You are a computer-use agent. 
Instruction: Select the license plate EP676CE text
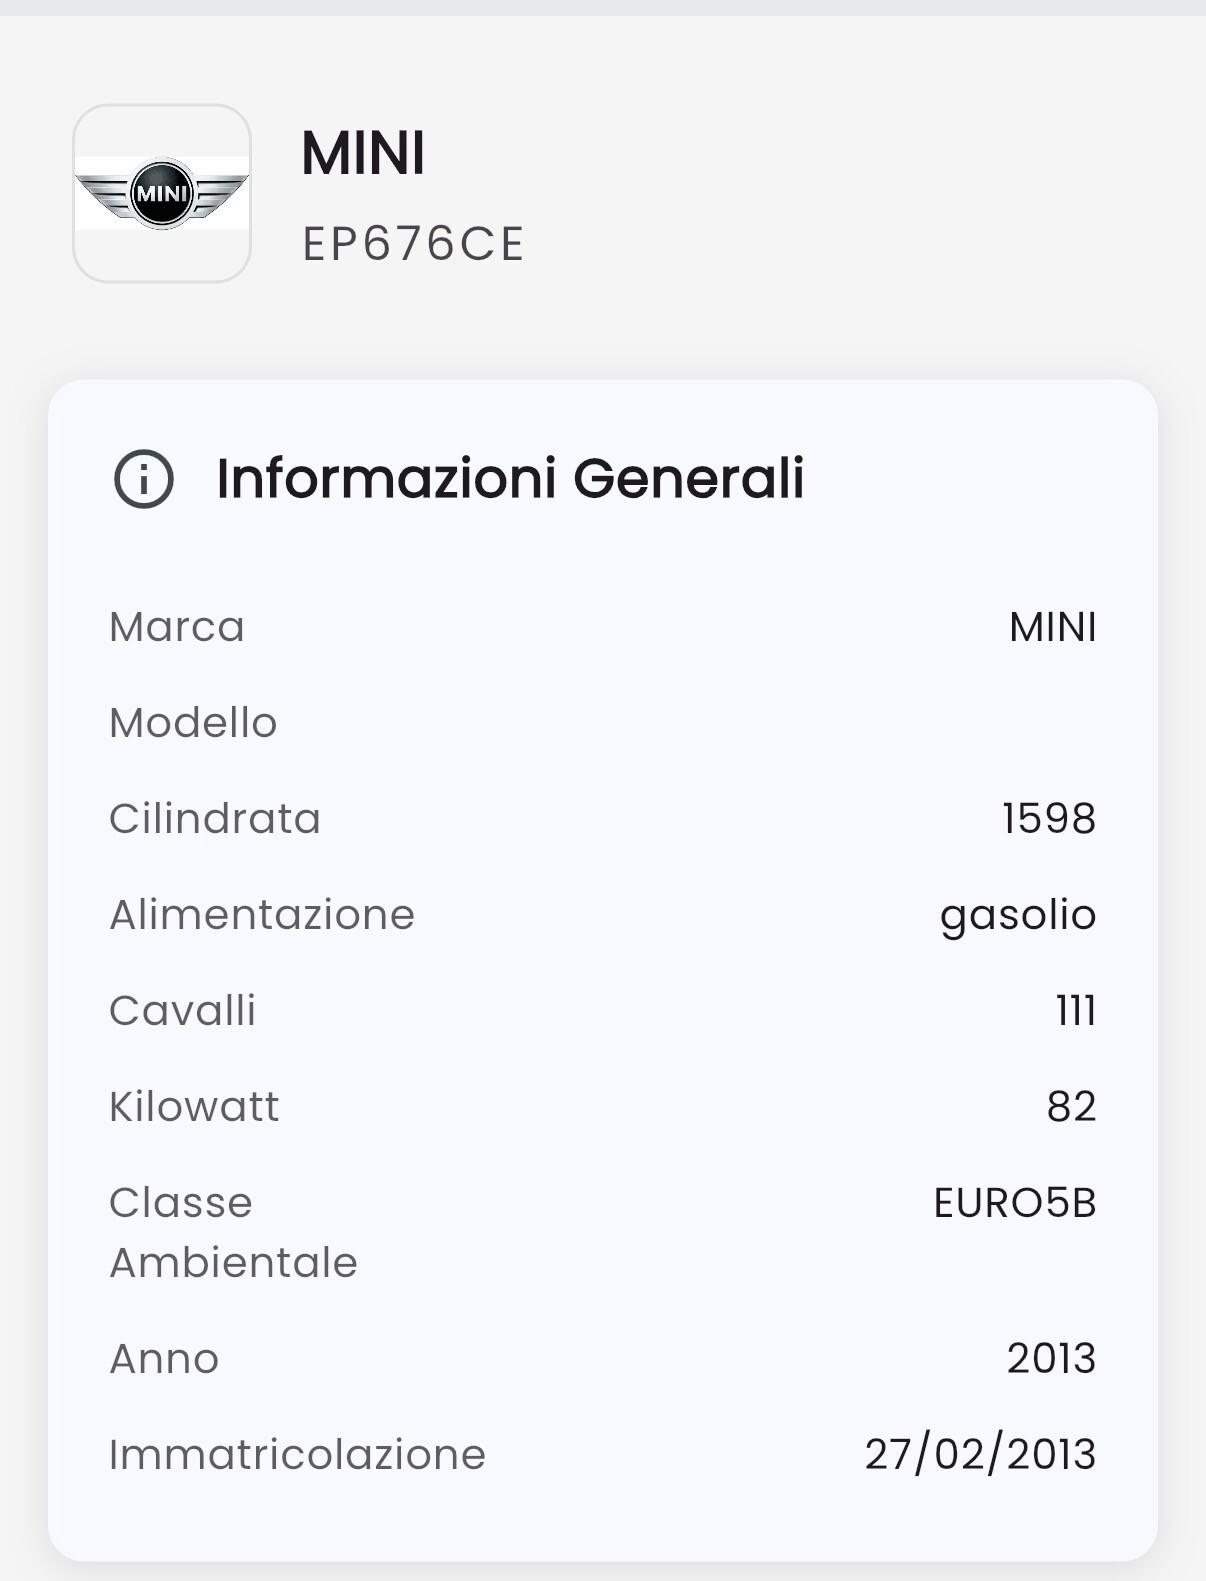pyautogui.click(x=413, y=244)
